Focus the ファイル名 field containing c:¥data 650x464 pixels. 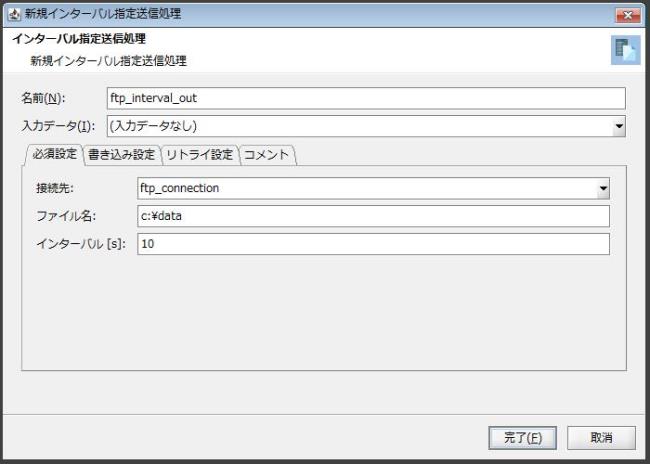coord(373,216)
